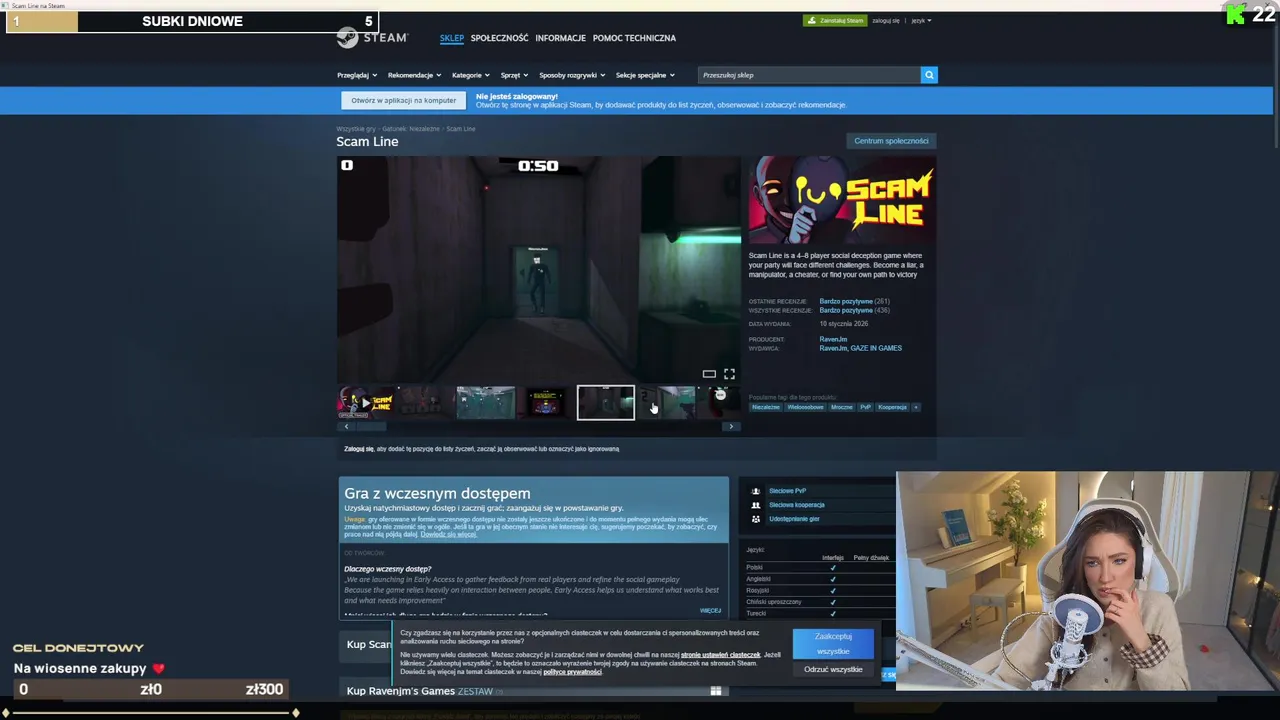Image resolution: width=1280 pixels, height=720 pixels.
Task: Click Wszystkie gry breadcrumb
Action: 356,129
